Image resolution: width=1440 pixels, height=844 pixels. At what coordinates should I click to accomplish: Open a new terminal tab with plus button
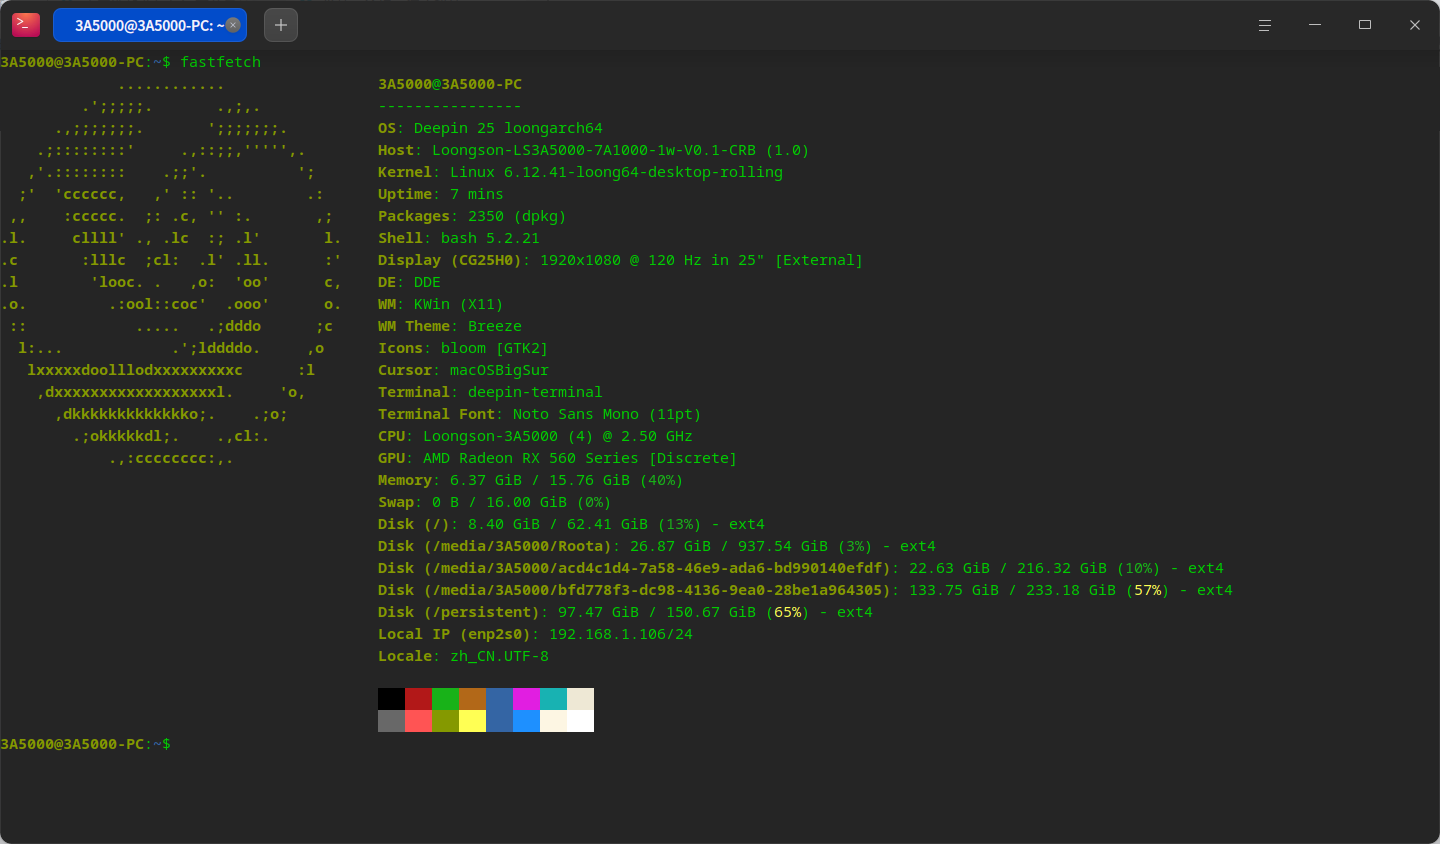281,25
